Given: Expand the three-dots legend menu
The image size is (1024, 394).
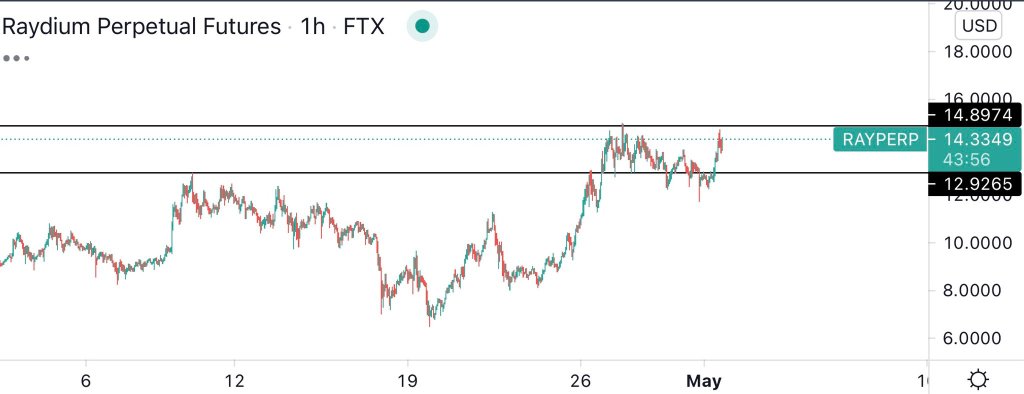Looking at the screenshot, I should tap(16, 58).
